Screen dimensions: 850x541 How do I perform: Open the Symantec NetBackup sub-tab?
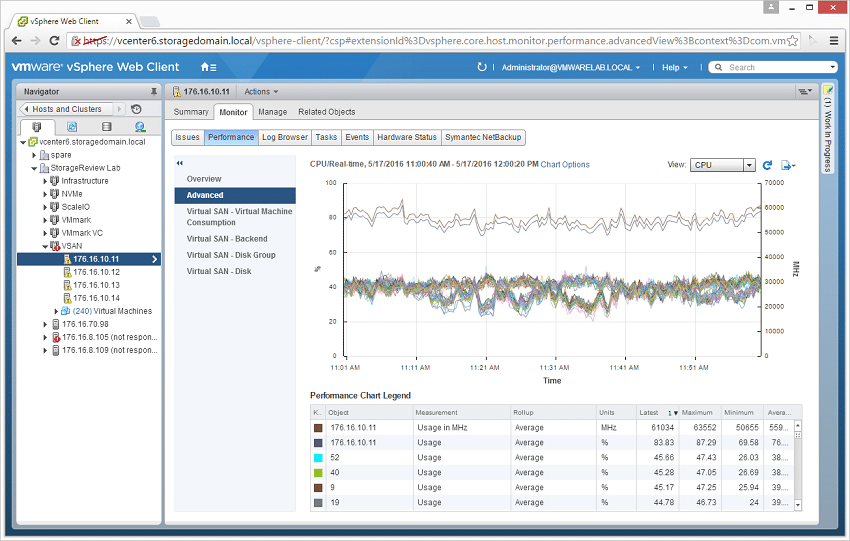483,137
